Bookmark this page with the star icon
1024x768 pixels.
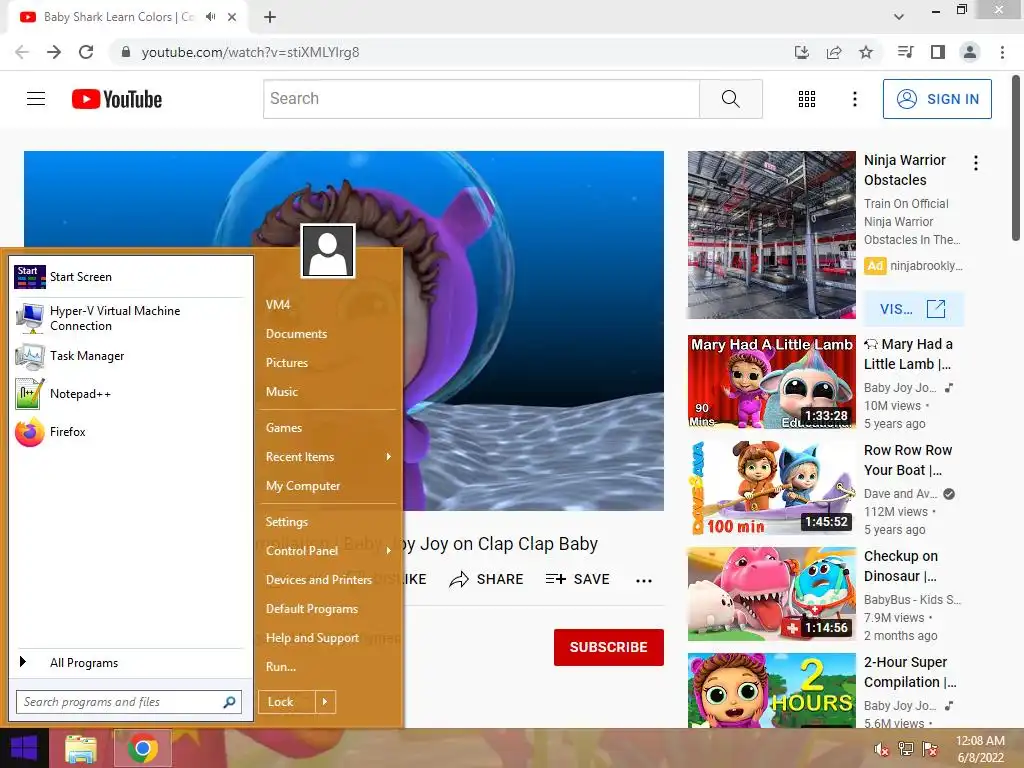866,52
